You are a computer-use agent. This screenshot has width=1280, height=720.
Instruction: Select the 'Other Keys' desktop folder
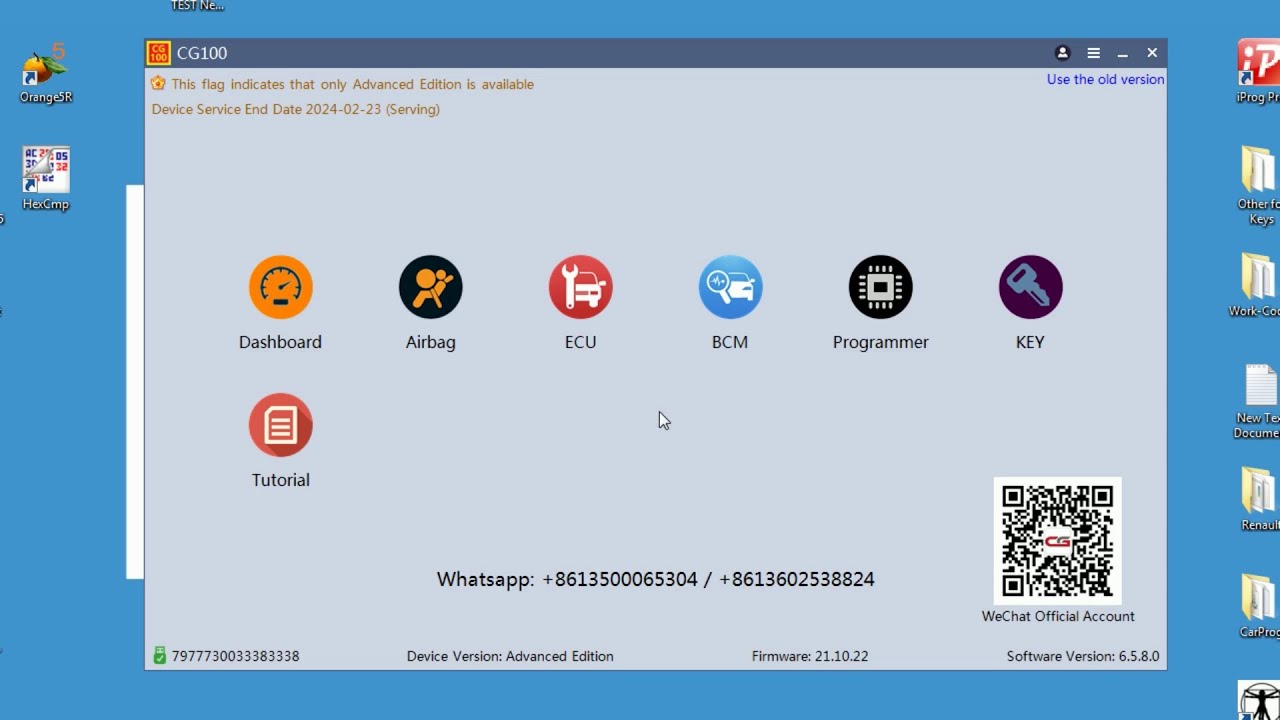tap(1260, 186)
